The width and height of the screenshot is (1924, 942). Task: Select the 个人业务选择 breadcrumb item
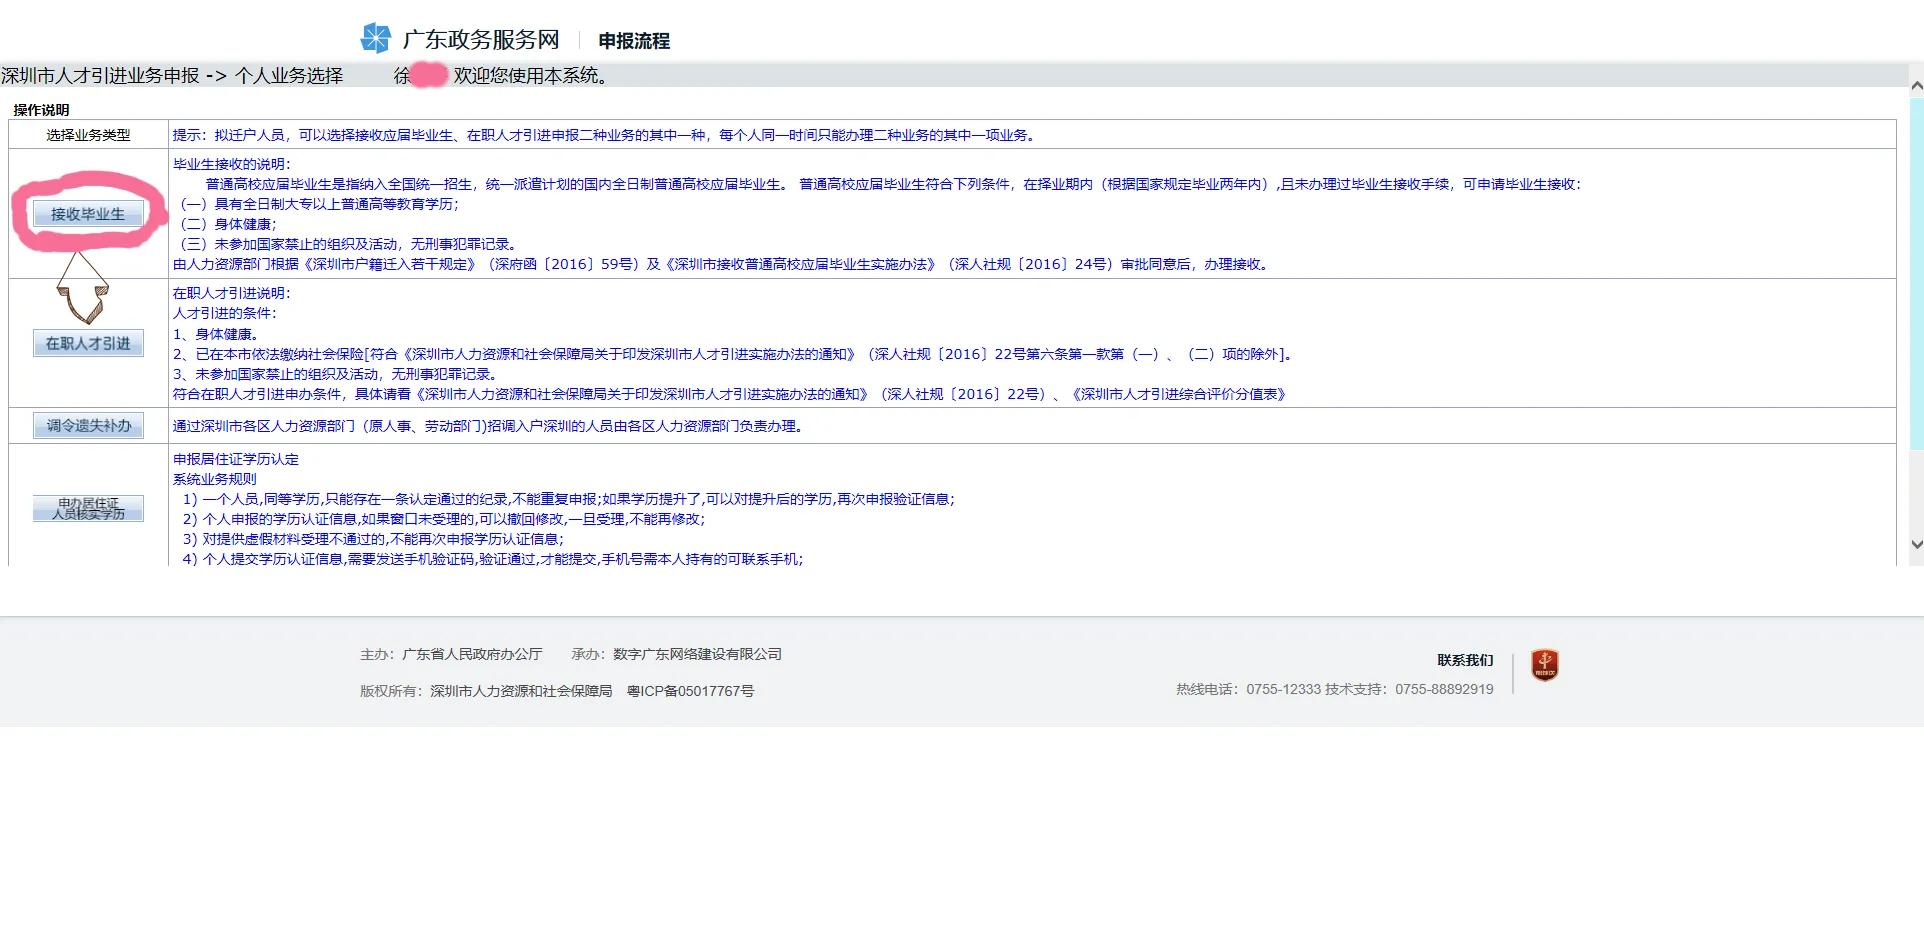click(x=288, y=76)
